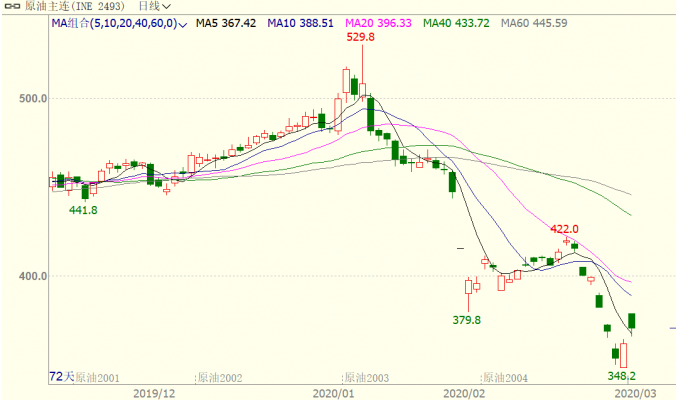This screenshot has width=680, height=400.
Task: Click the 348.2 lowest price annotation
Action: tap(623, 375)
